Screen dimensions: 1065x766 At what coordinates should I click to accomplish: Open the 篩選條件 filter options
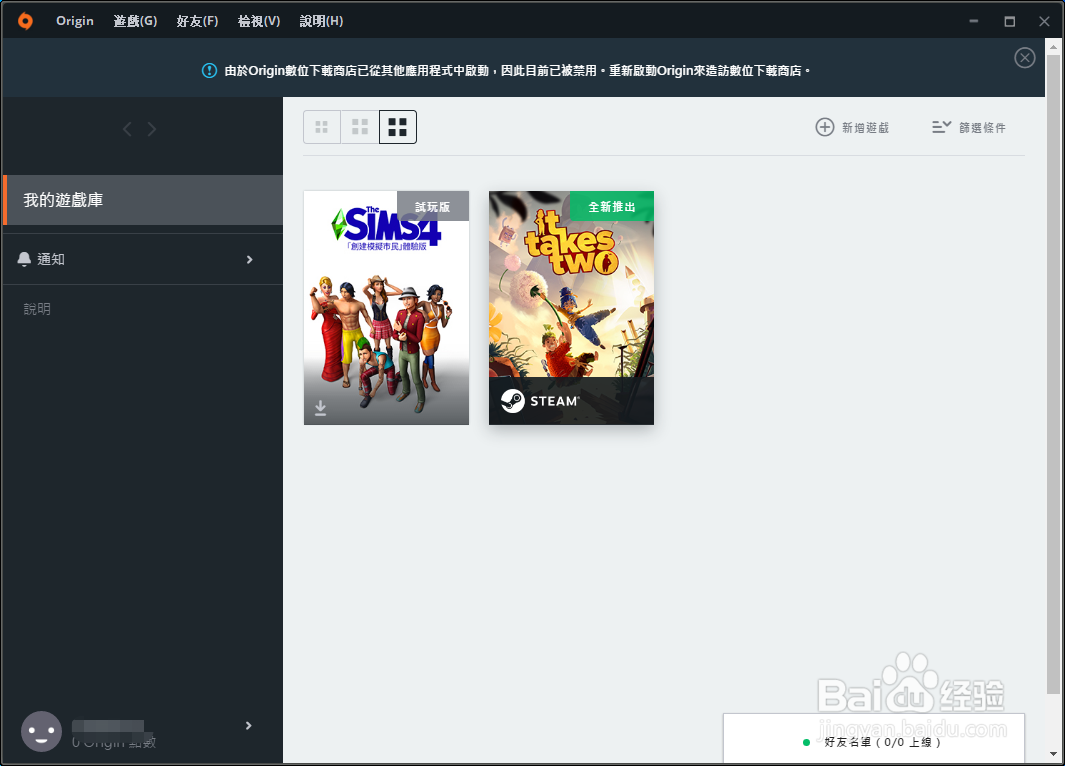coord(969,128)
